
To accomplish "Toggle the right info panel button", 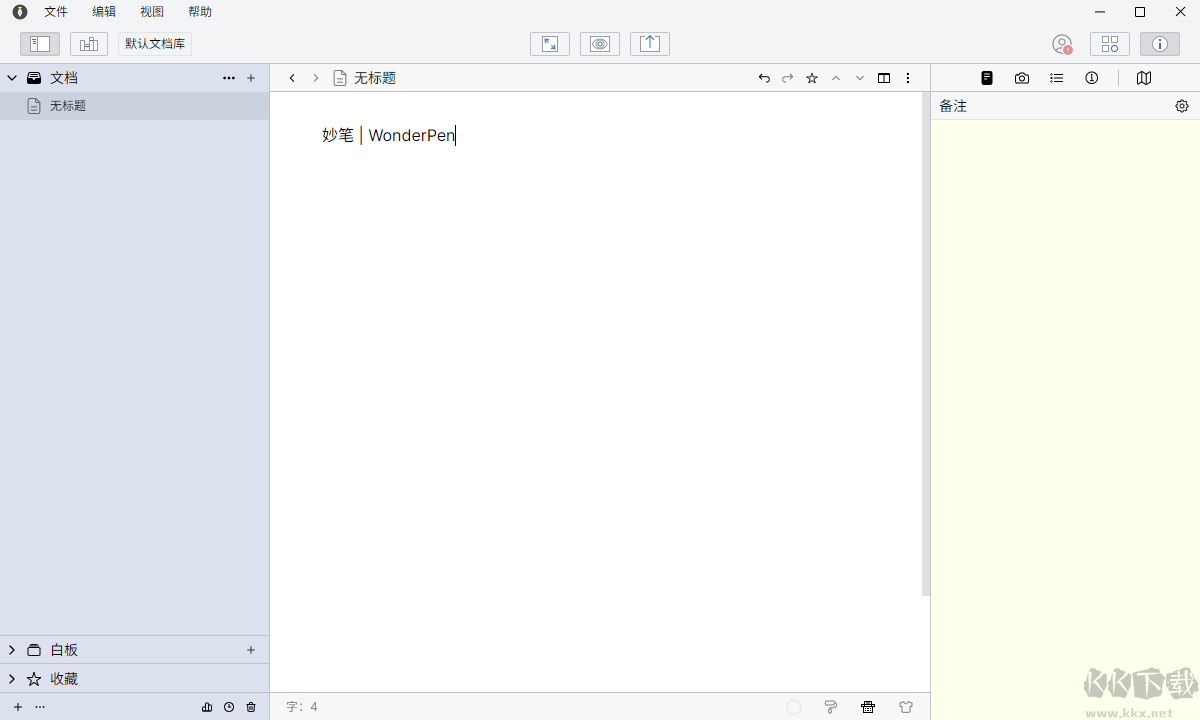I will (1160, 44).
